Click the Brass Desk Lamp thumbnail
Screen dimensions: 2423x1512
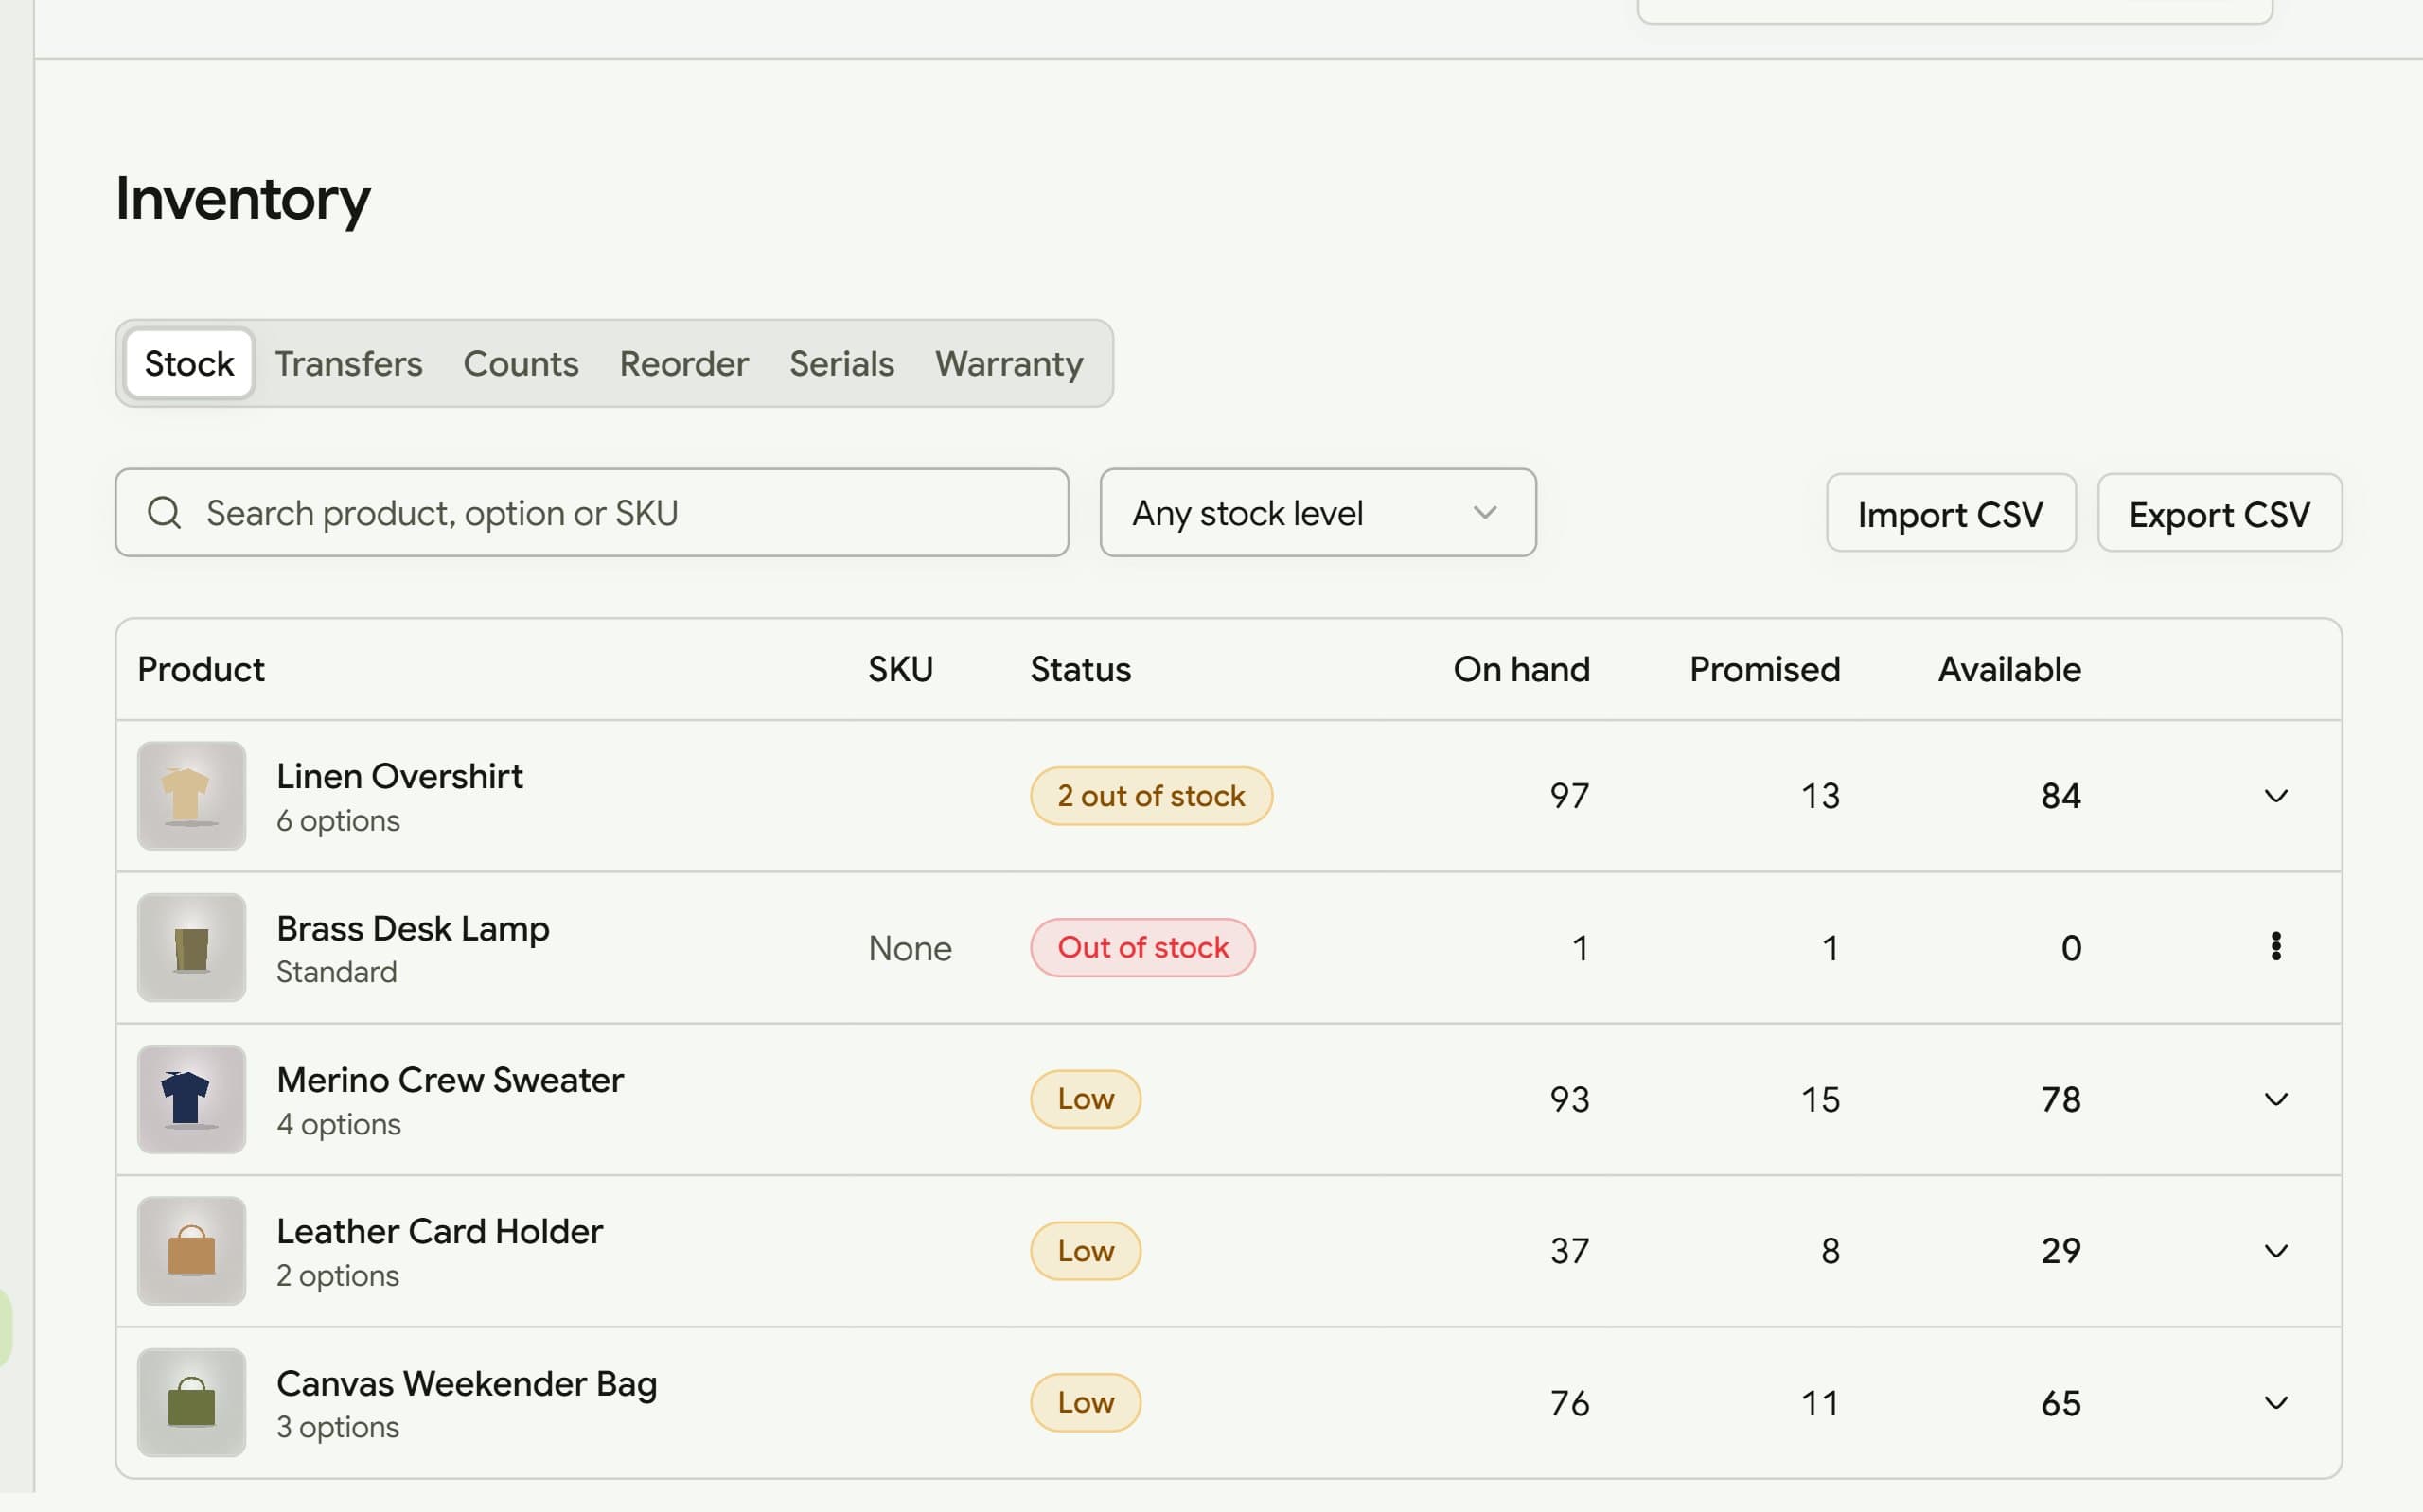pyautogui.click(x=192, y=948)
